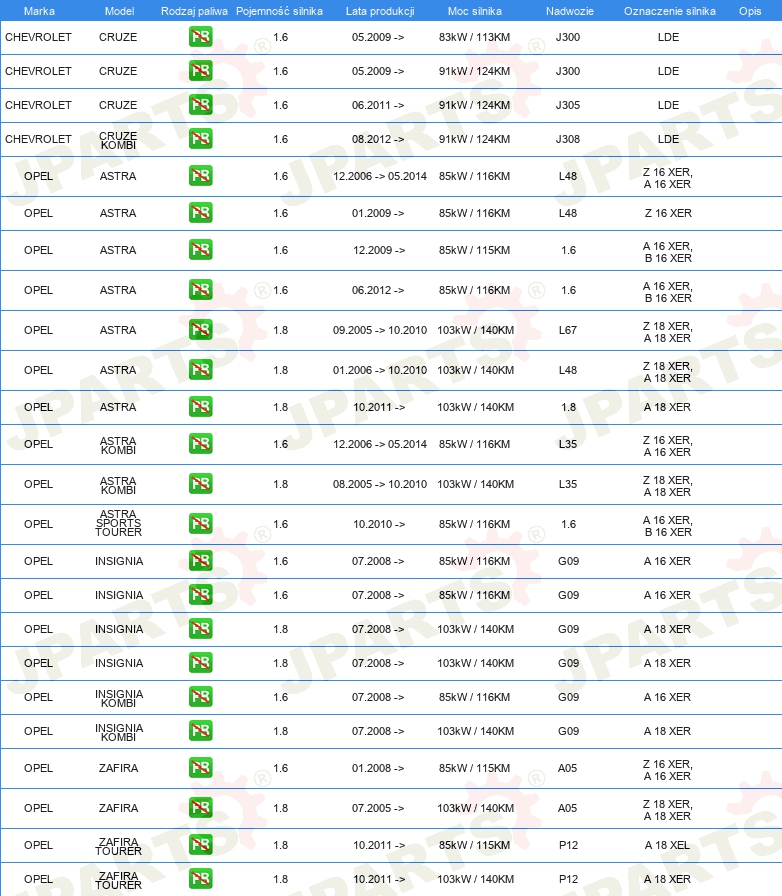Click the Rodzaj paliwa column header

tap(194, 11)
